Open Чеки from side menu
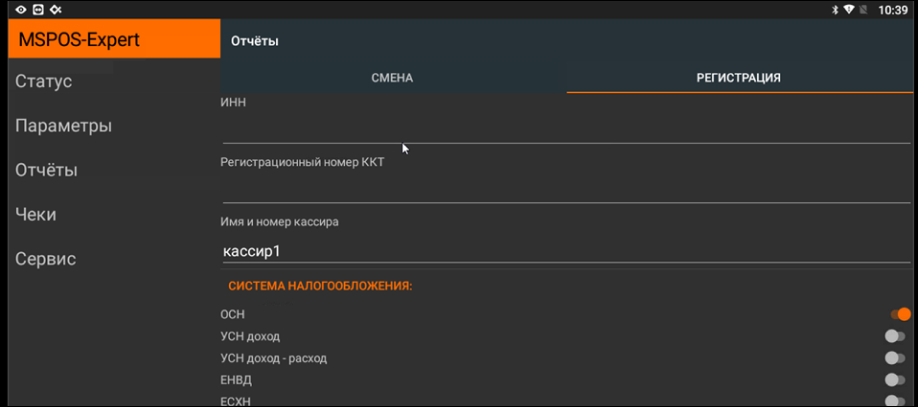 (35, 214)
